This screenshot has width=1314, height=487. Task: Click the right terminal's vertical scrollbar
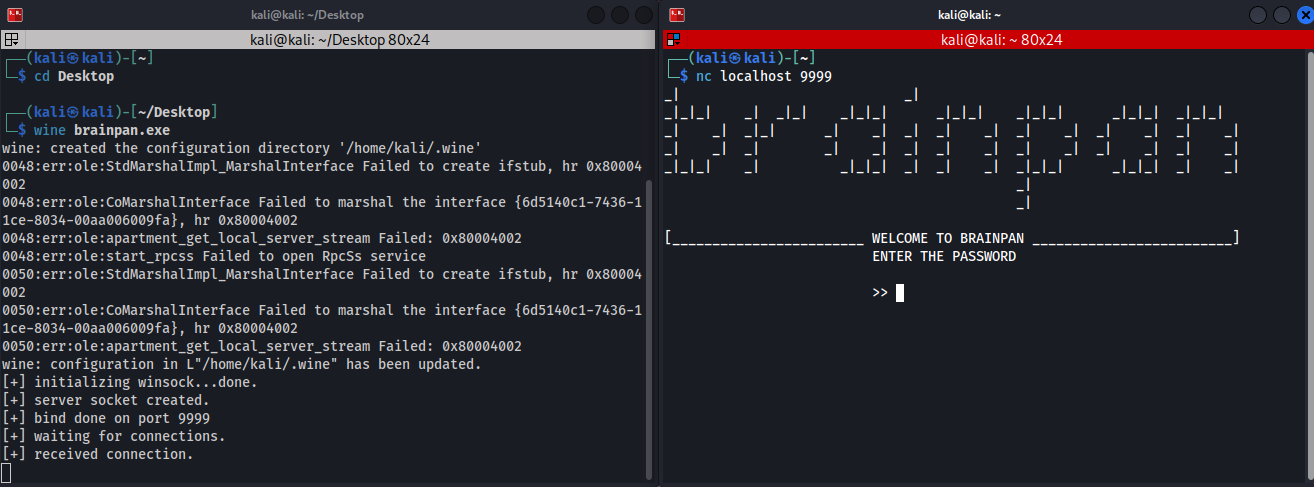[1310, 260]
